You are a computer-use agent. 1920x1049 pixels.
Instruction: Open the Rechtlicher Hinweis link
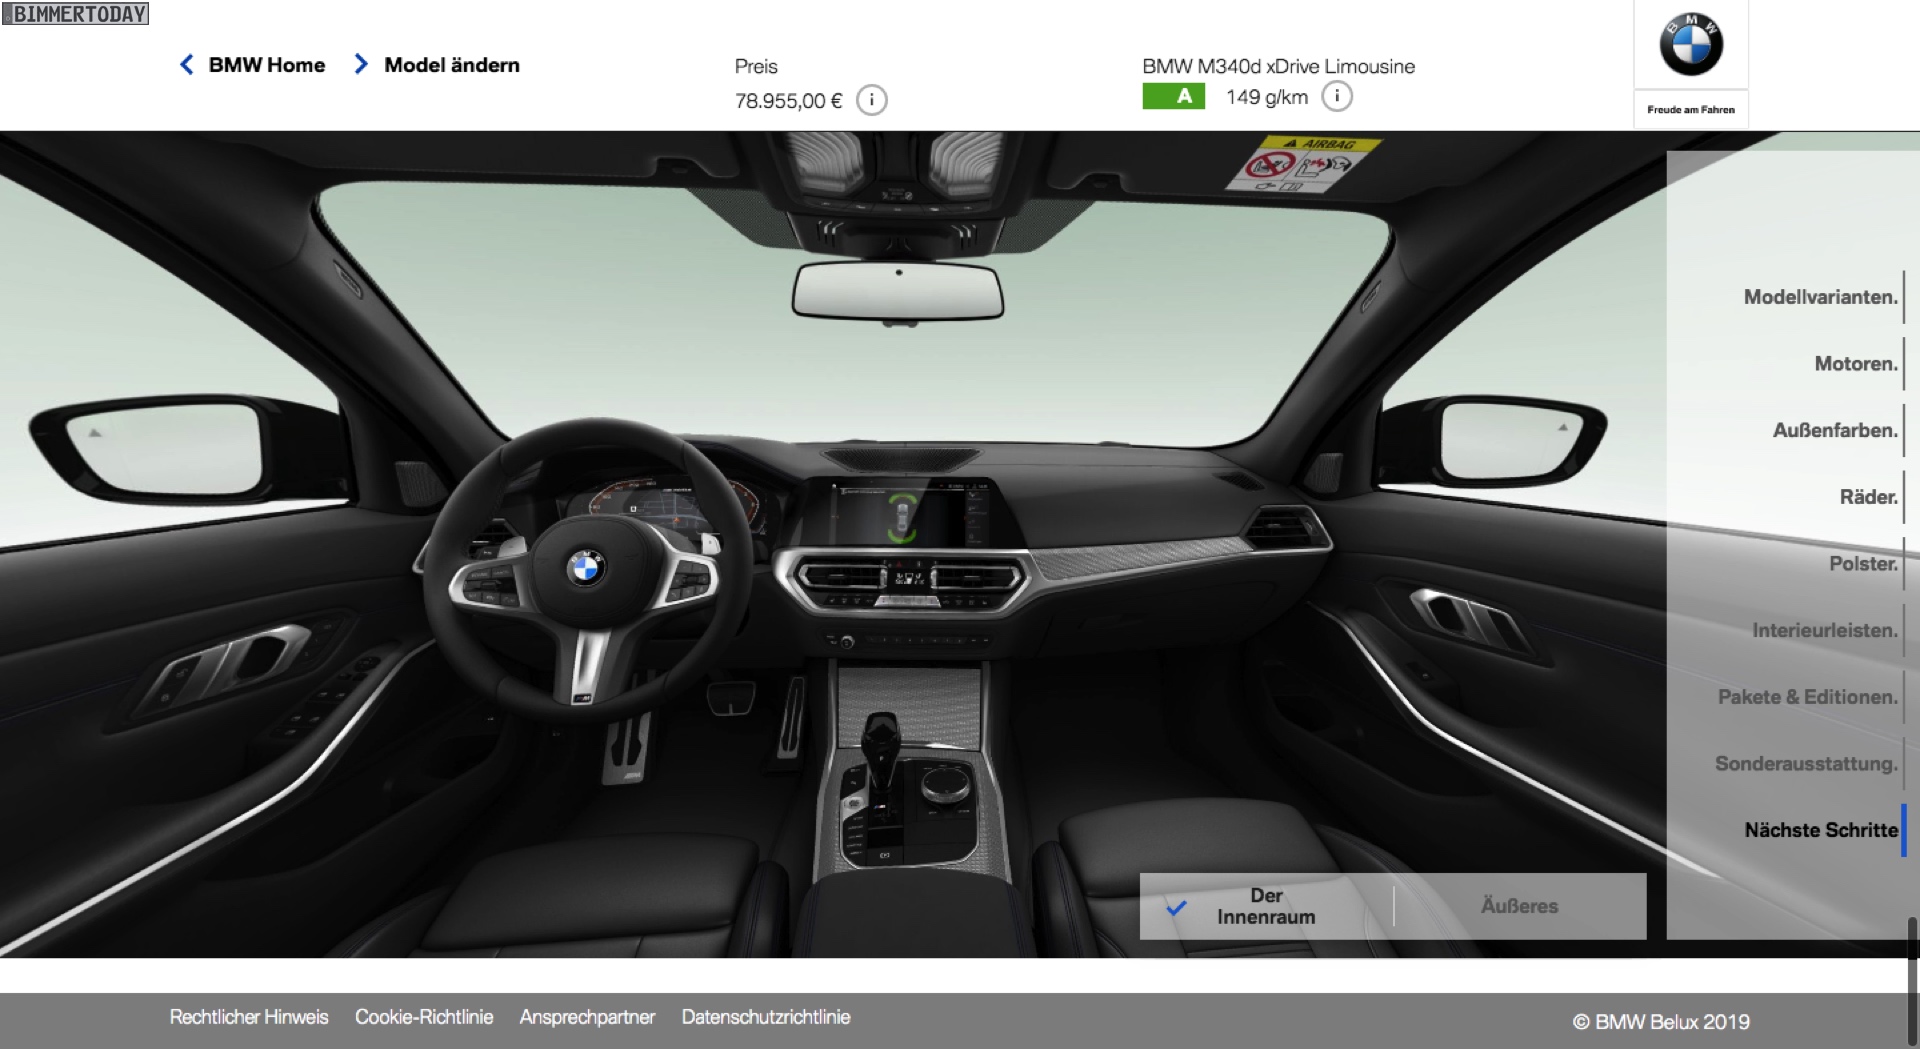click(249, 1017)
